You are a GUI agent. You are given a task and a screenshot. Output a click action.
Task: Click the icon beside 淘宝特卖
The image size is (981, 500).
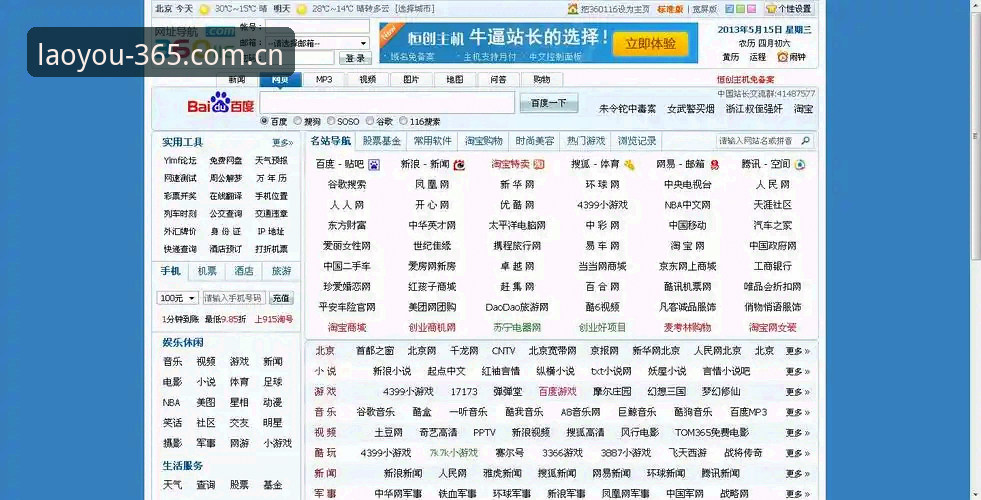[539, 165]
